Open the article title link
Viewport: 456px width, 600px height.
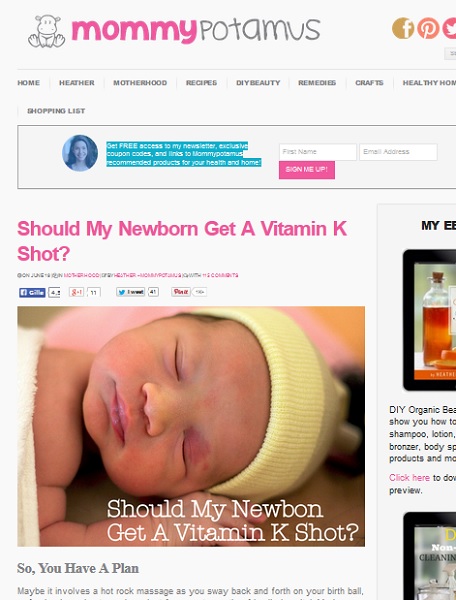pyautogui.click(x=182, y=241)
